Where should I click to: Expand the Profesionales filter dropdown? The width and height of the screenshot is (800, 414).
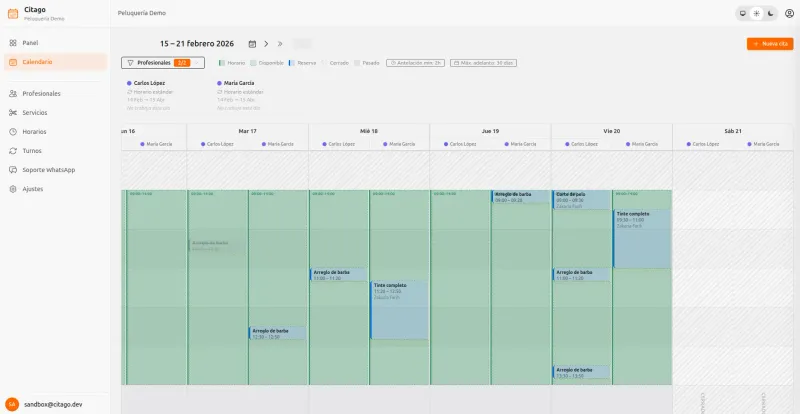(162, 63)
